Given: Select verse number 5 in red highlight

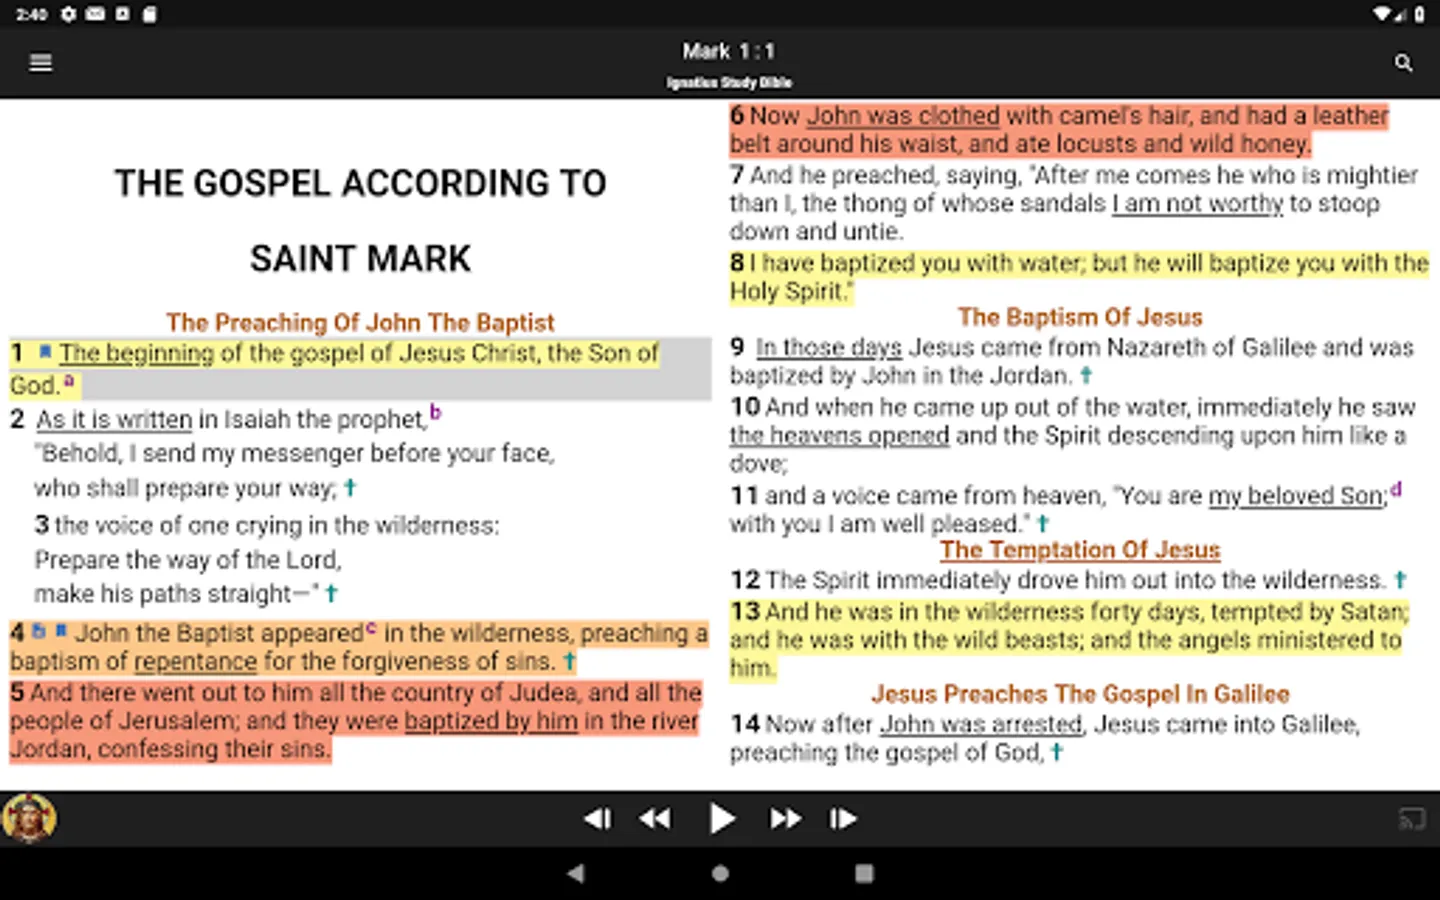Looking at the screenshot, I should click(17, 692).
